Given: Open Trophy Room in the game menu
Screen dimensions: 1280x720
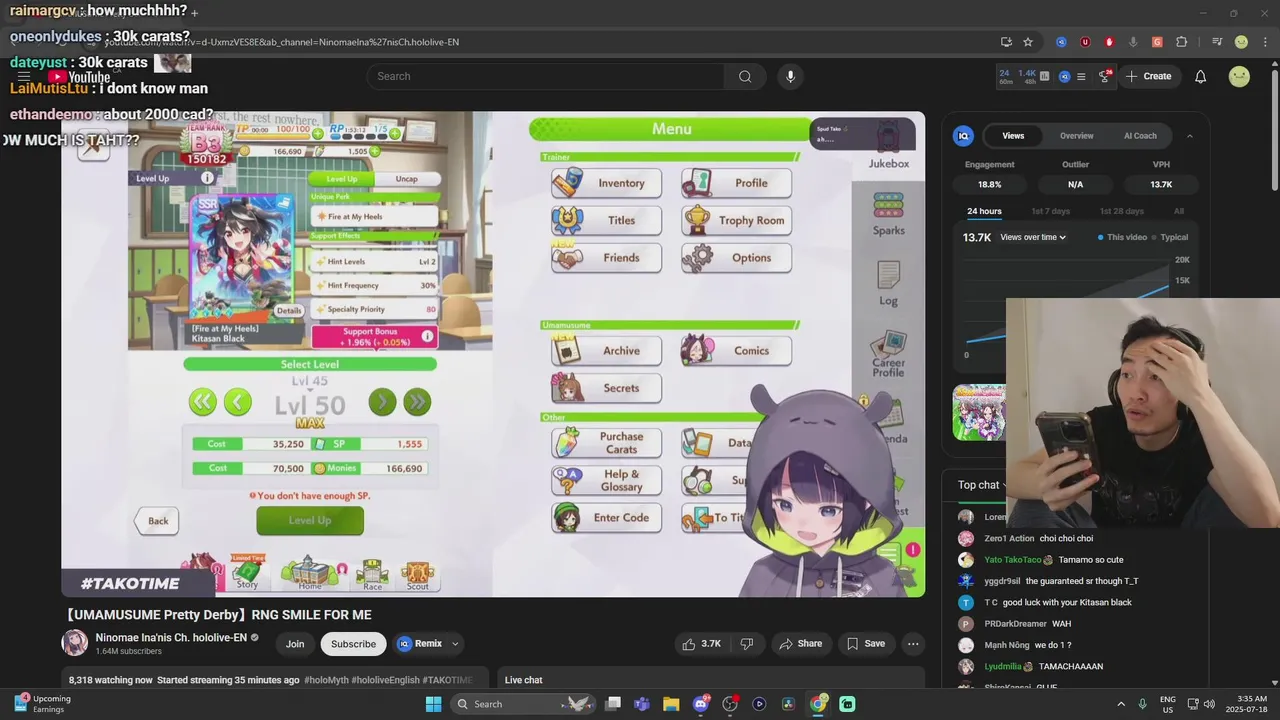Looking at the screenshot, I should pyautogui.click(x=737, y=220).
